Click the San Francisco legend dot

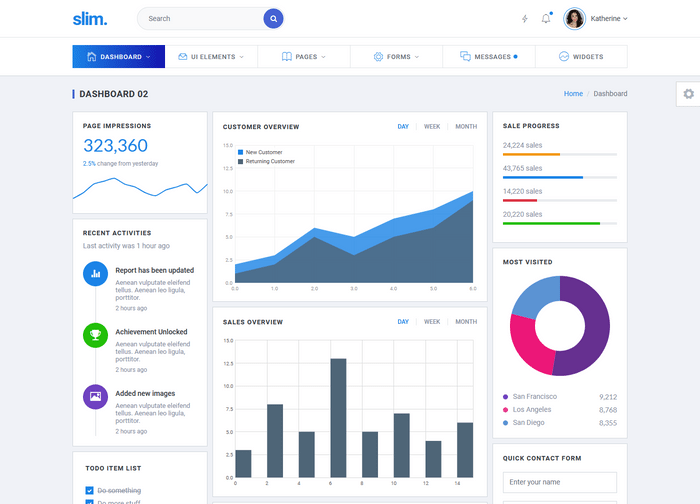click(505, 397)
